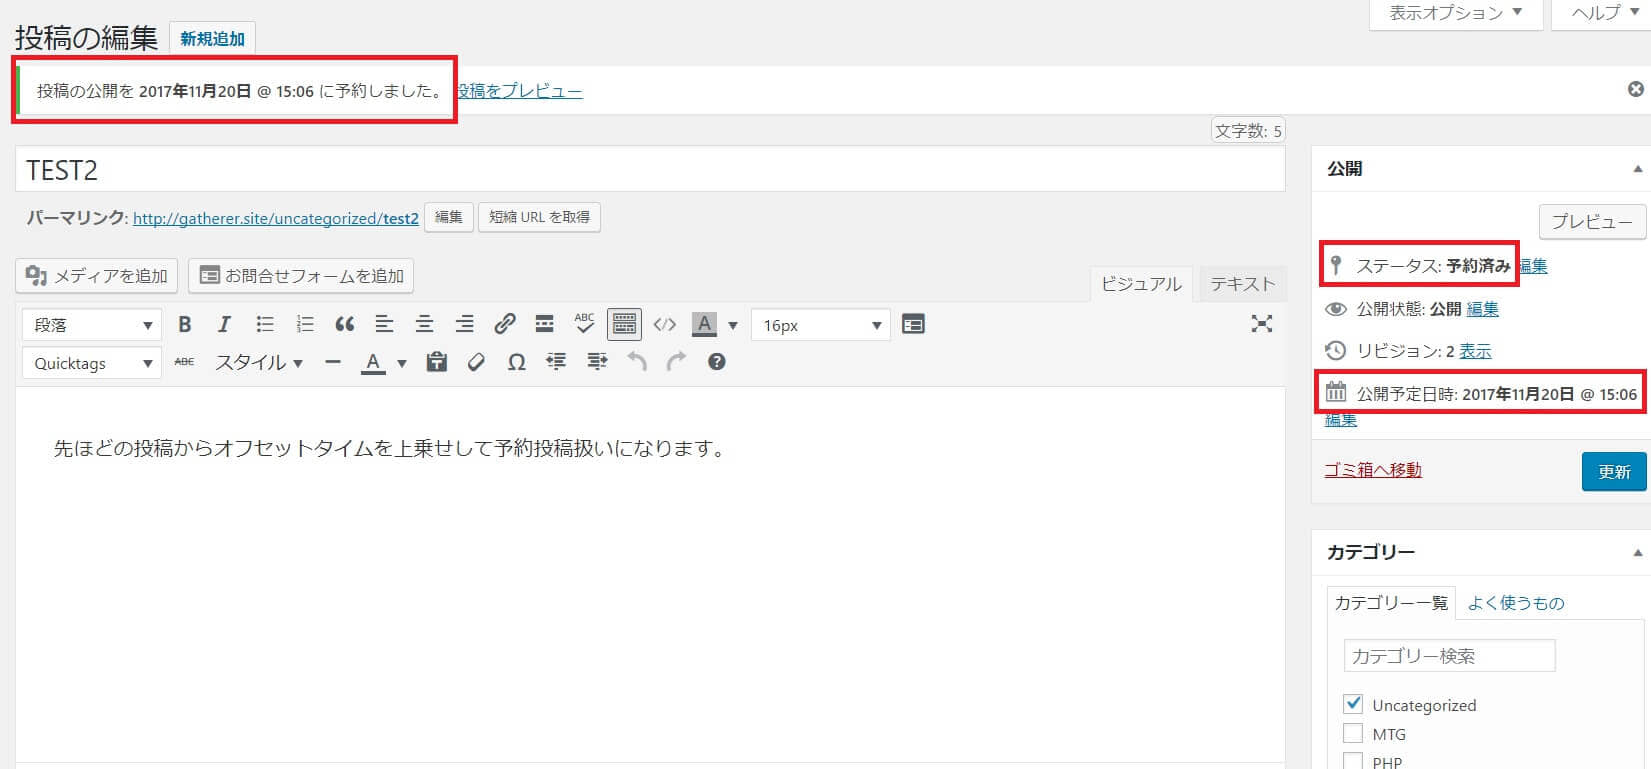Screen dimensions: 1651x769
Task: Undo the last edit
Action: [x=637, y=362]
